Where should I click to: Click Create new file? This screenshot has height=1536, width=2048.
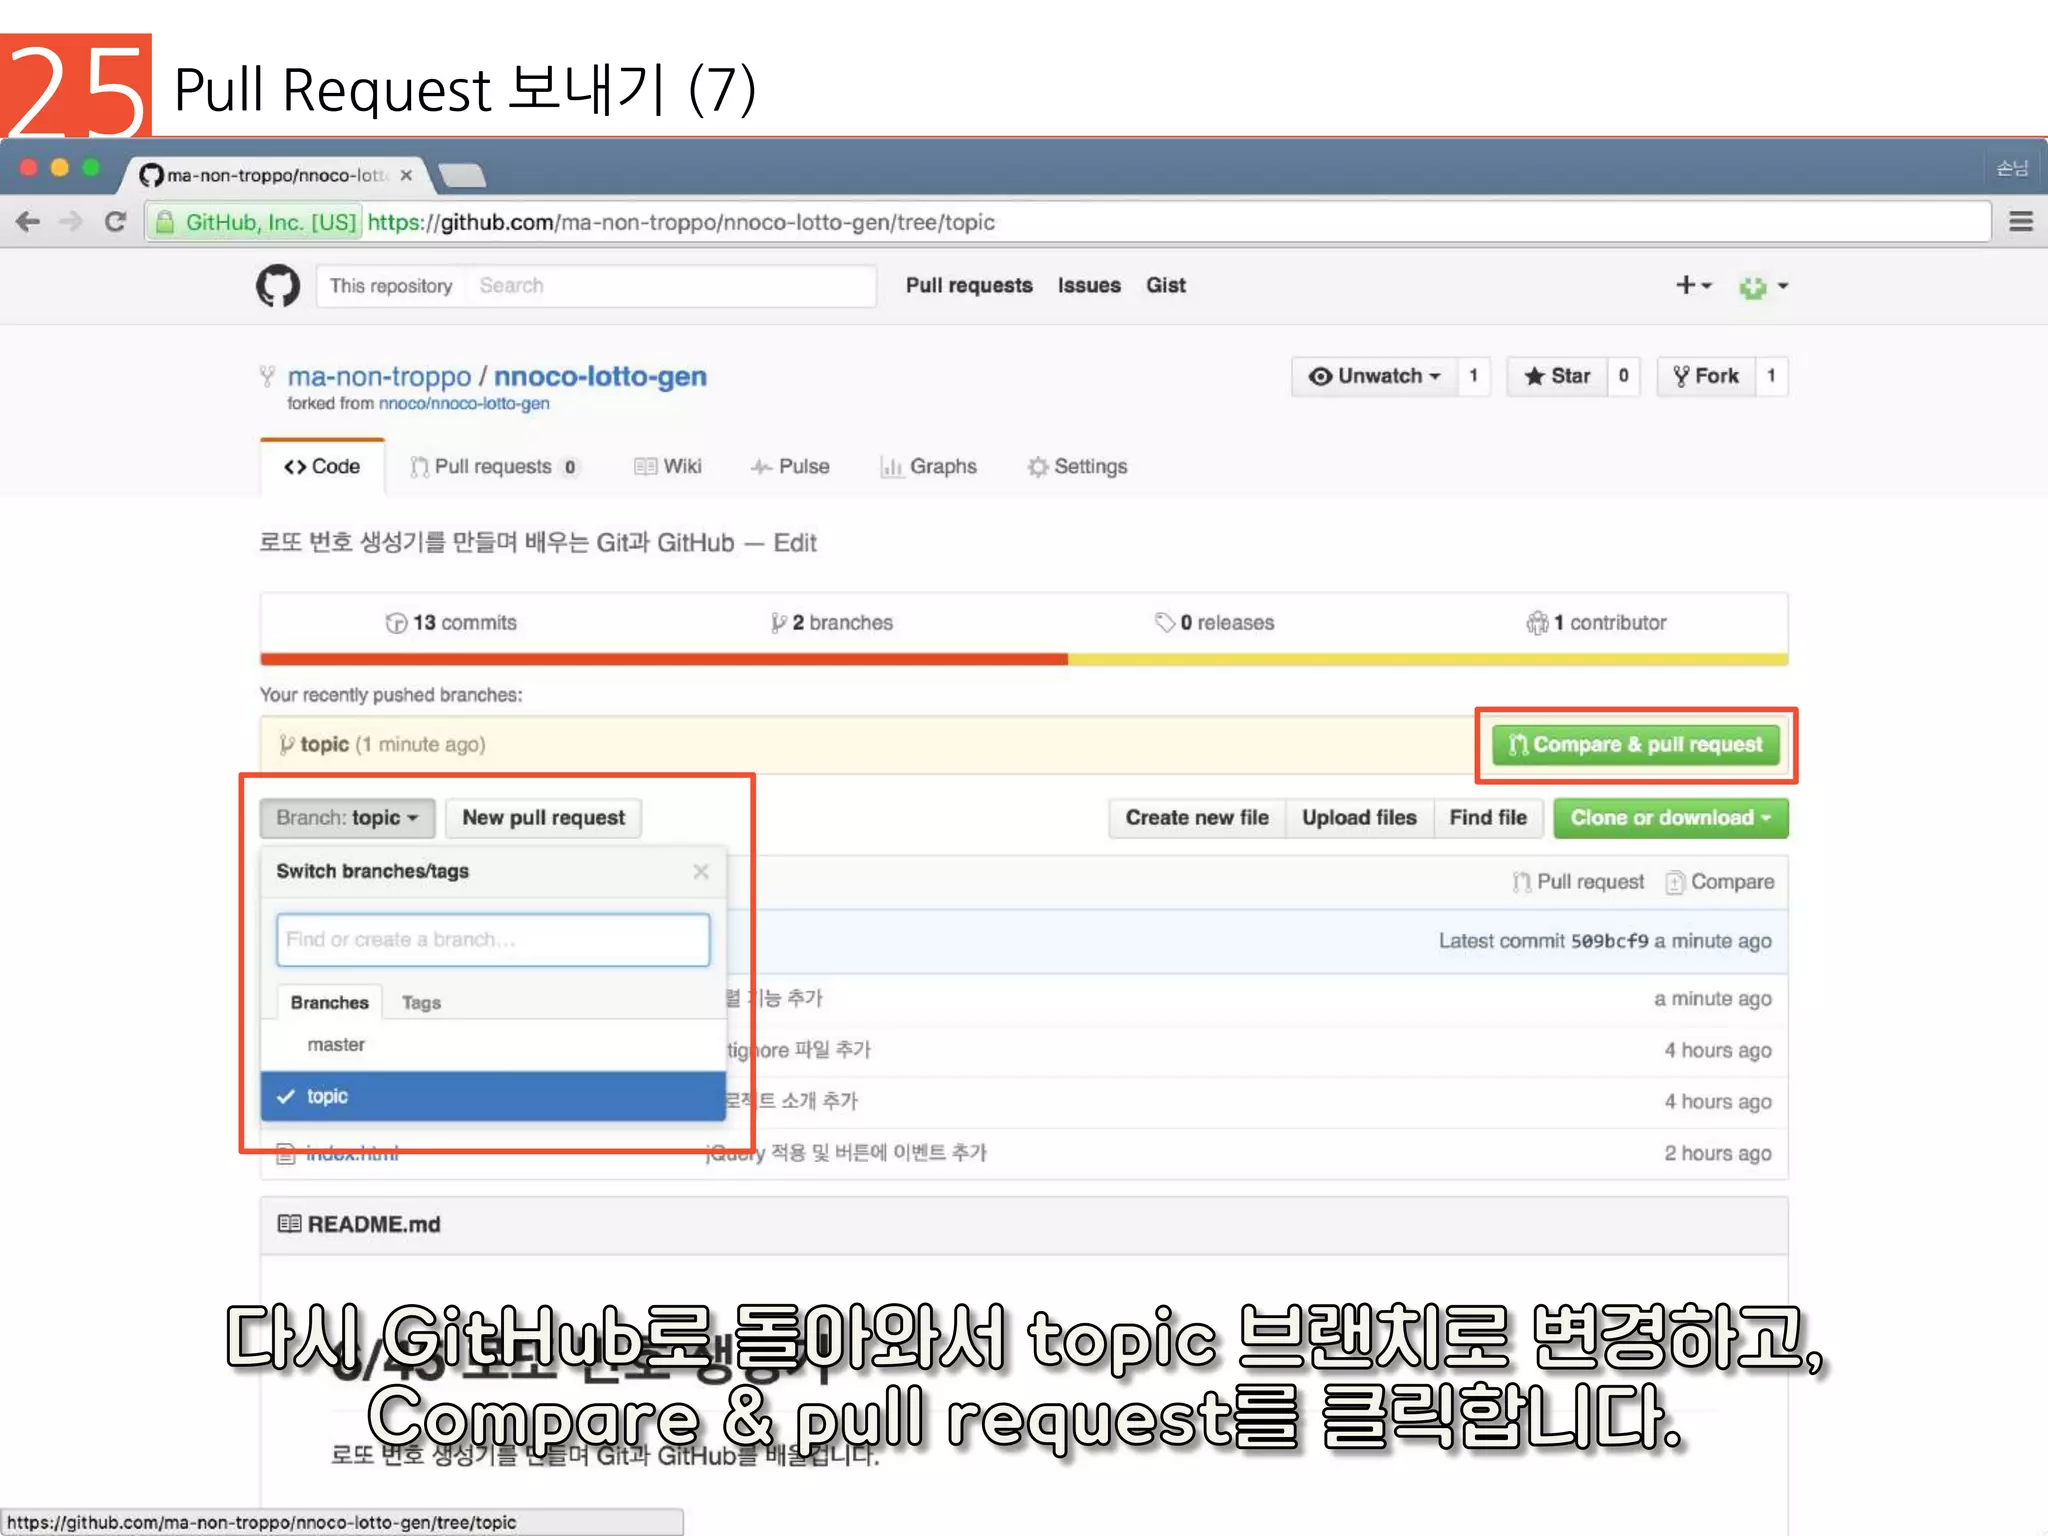[x=1197, y=818]
